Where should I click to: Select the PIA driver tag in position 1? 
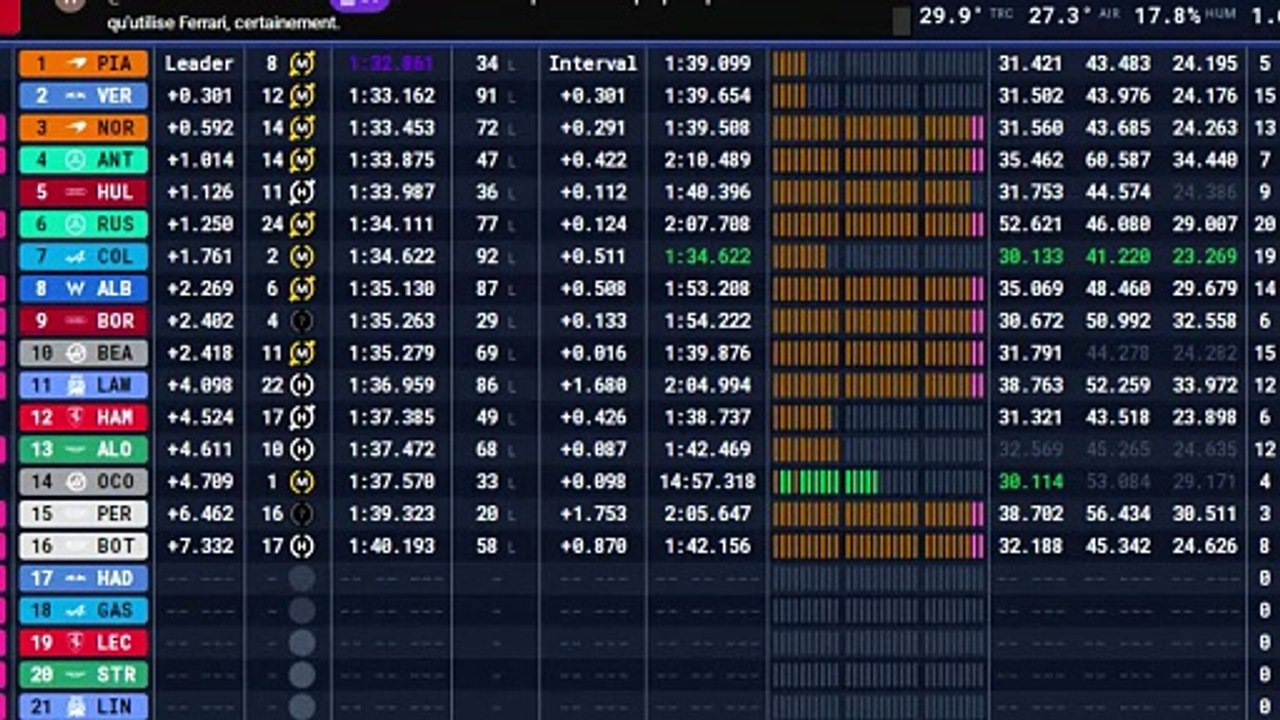[83, 64]
